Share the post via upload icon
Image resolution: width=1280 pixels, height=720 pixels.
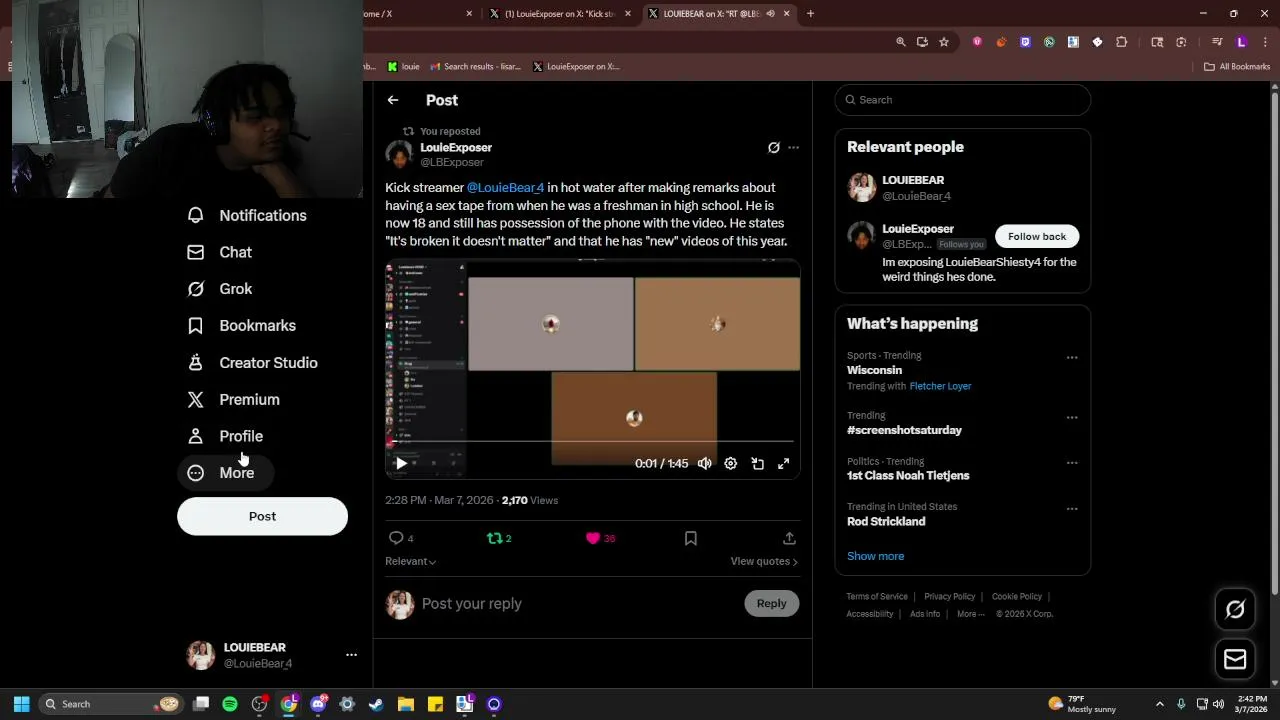pyautogui.click(x=789, y=538)
